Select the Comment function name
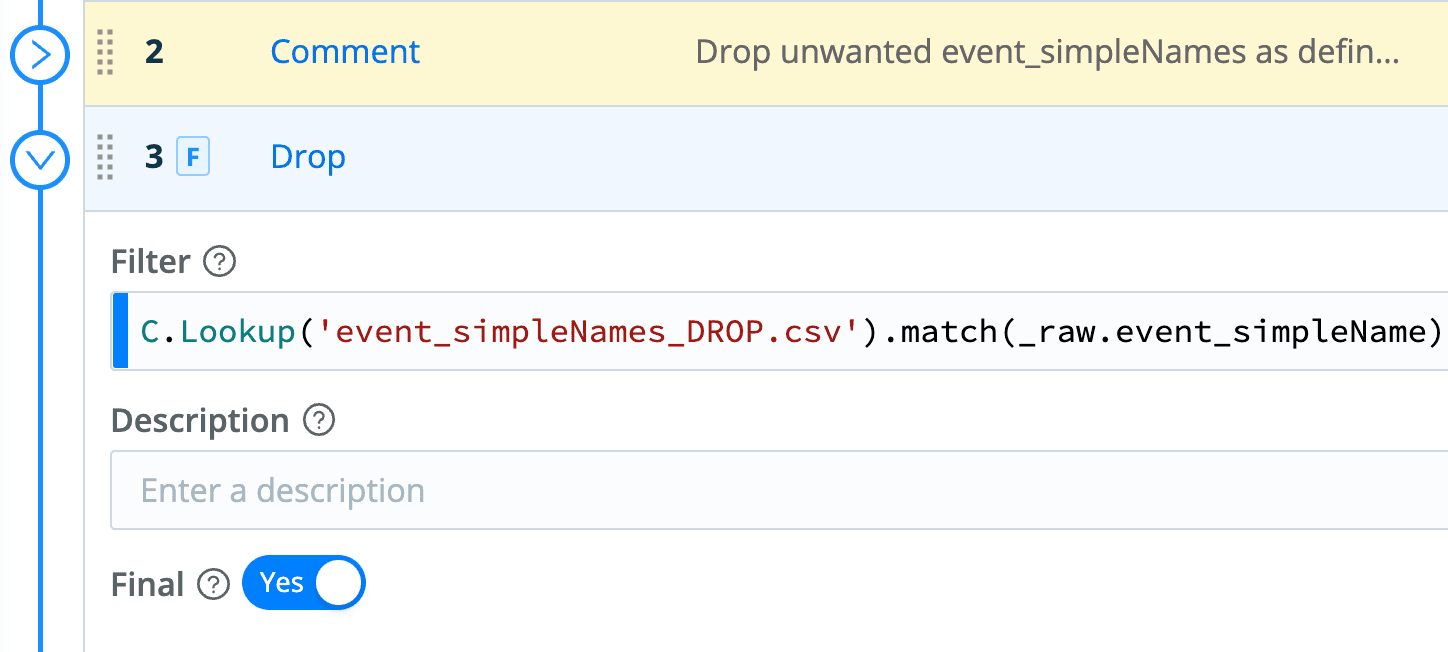The width and height of the screenshot is (1448, 652). [345, 52]
